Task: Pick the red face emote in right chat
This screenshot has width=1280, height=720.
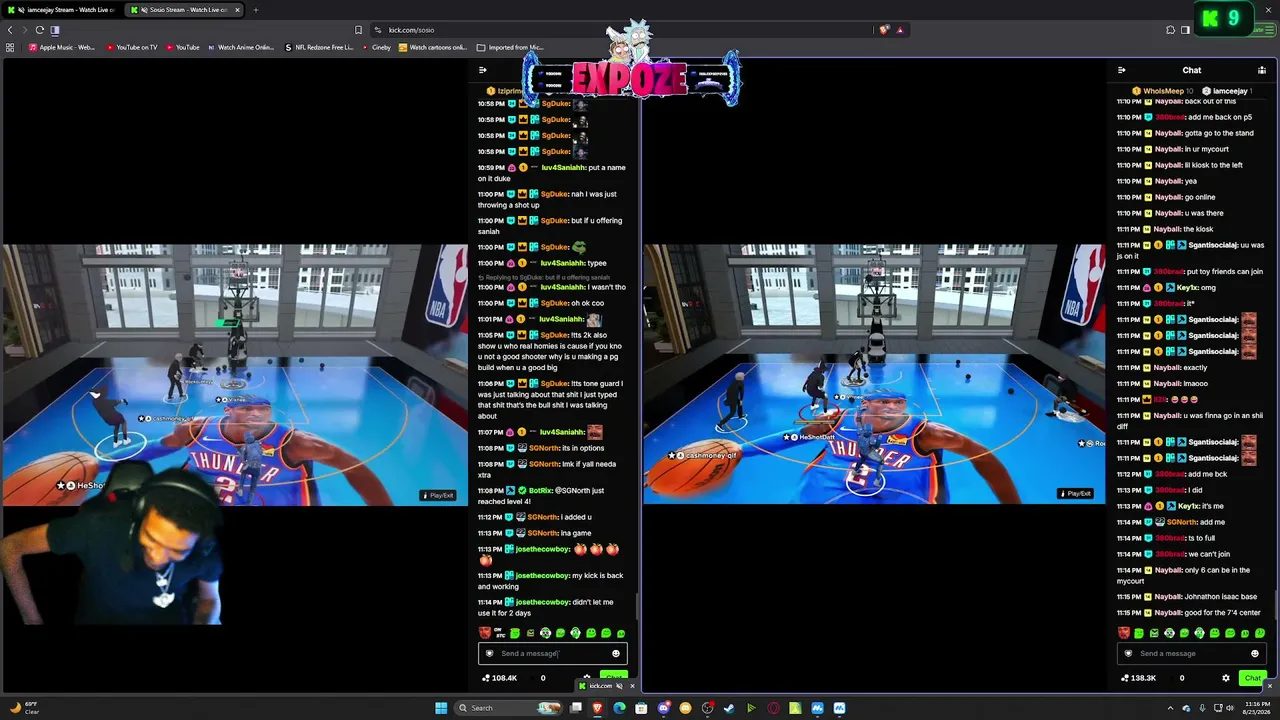Action: [x=1124, y=633]
